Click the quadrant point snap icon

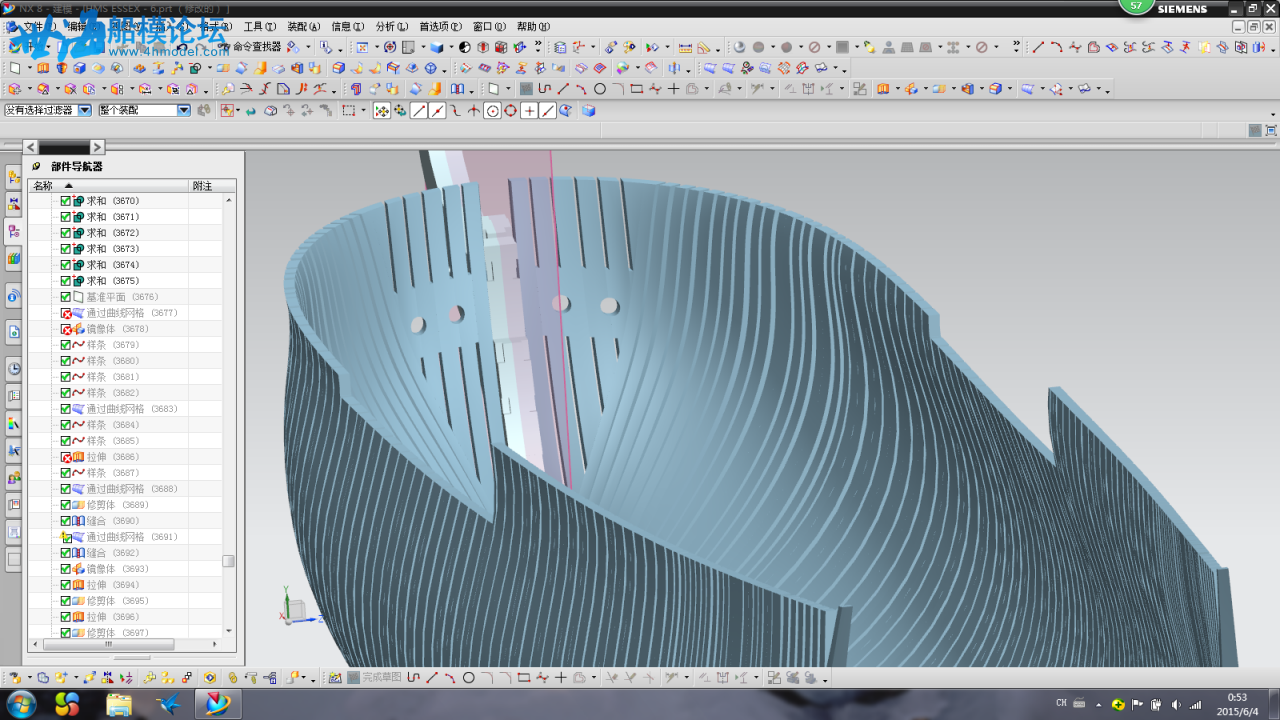click(510, 110)
